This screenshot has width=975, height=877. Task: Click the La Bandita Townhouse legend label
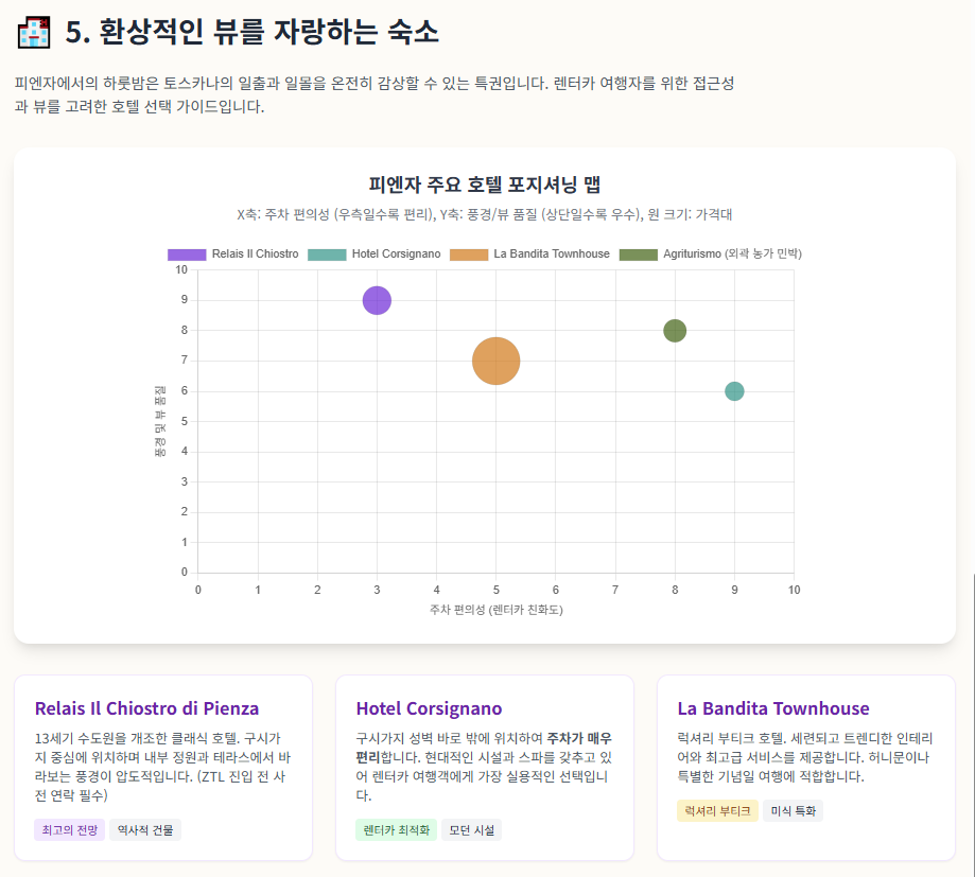[552, 254]
